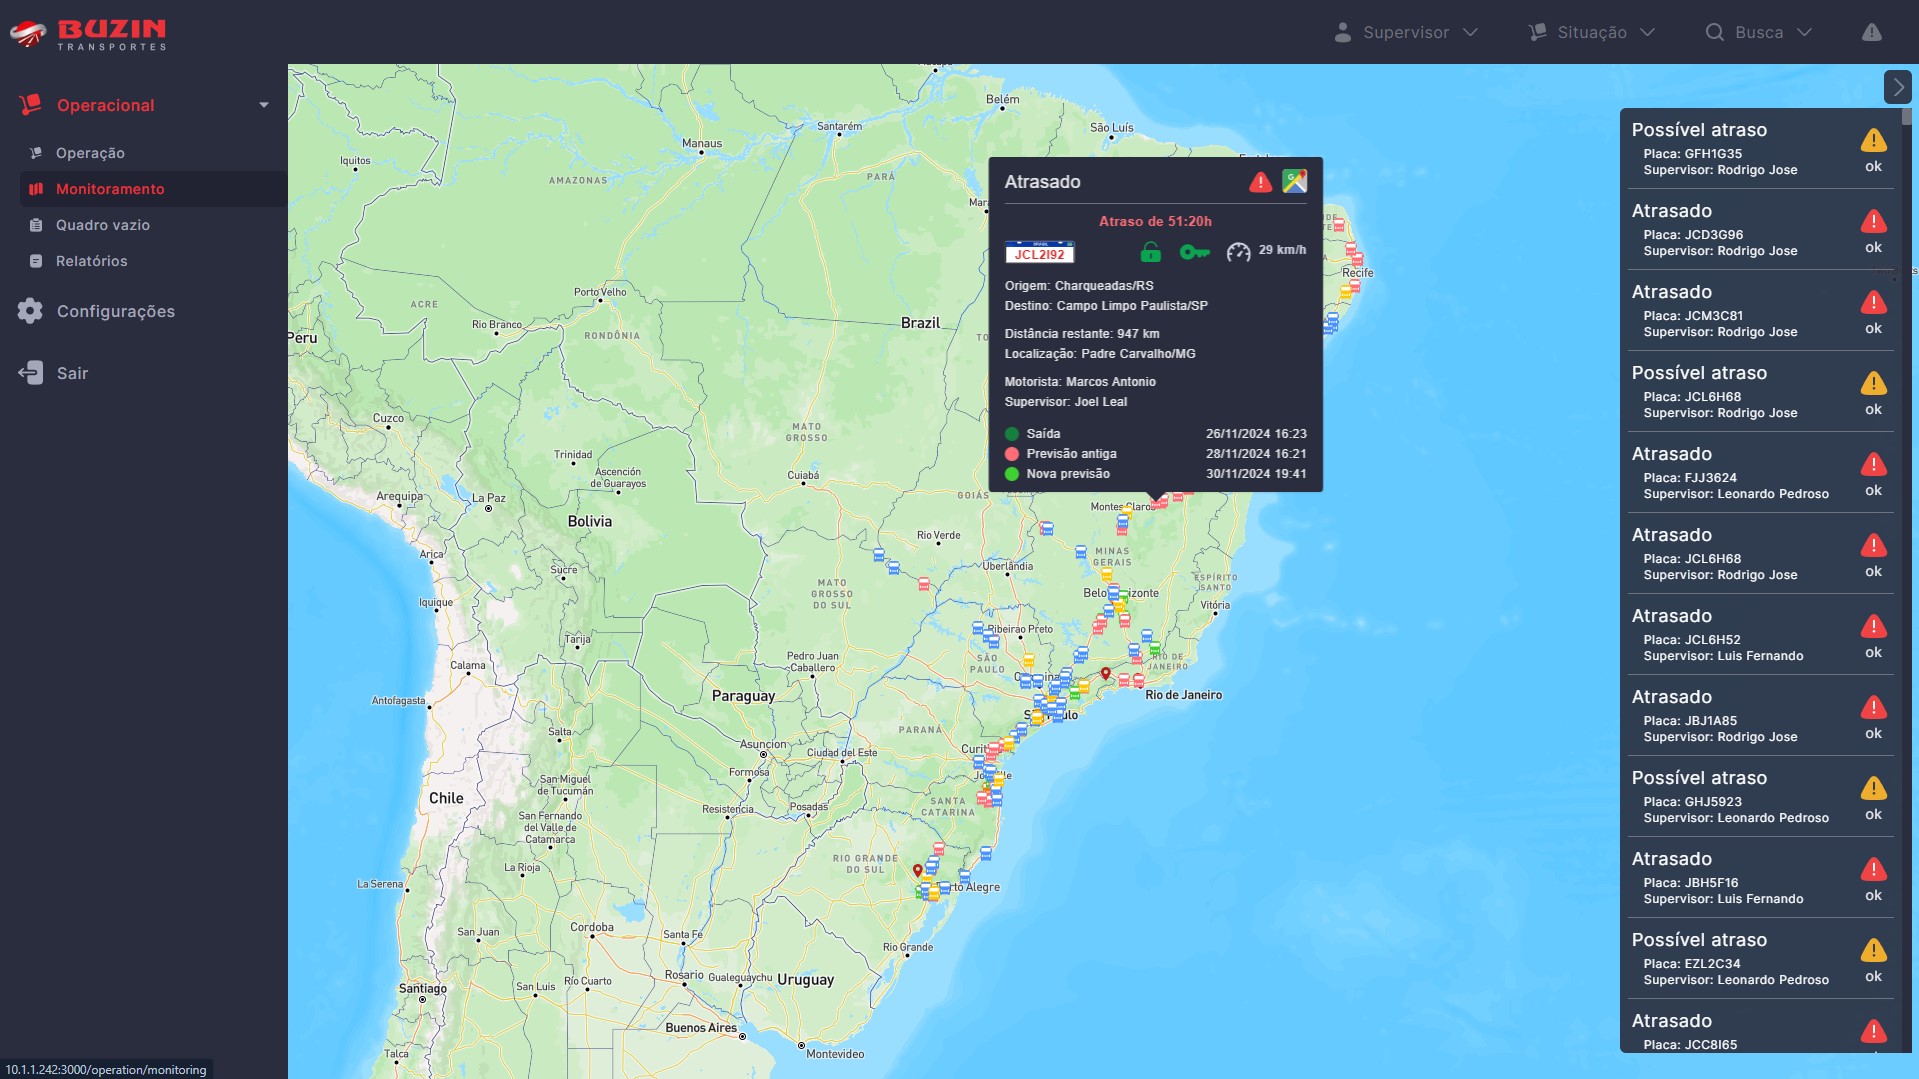Open the Situação dropdown filter
This screenshot has height=1079, width=1919.
[x=1592, y=32]
